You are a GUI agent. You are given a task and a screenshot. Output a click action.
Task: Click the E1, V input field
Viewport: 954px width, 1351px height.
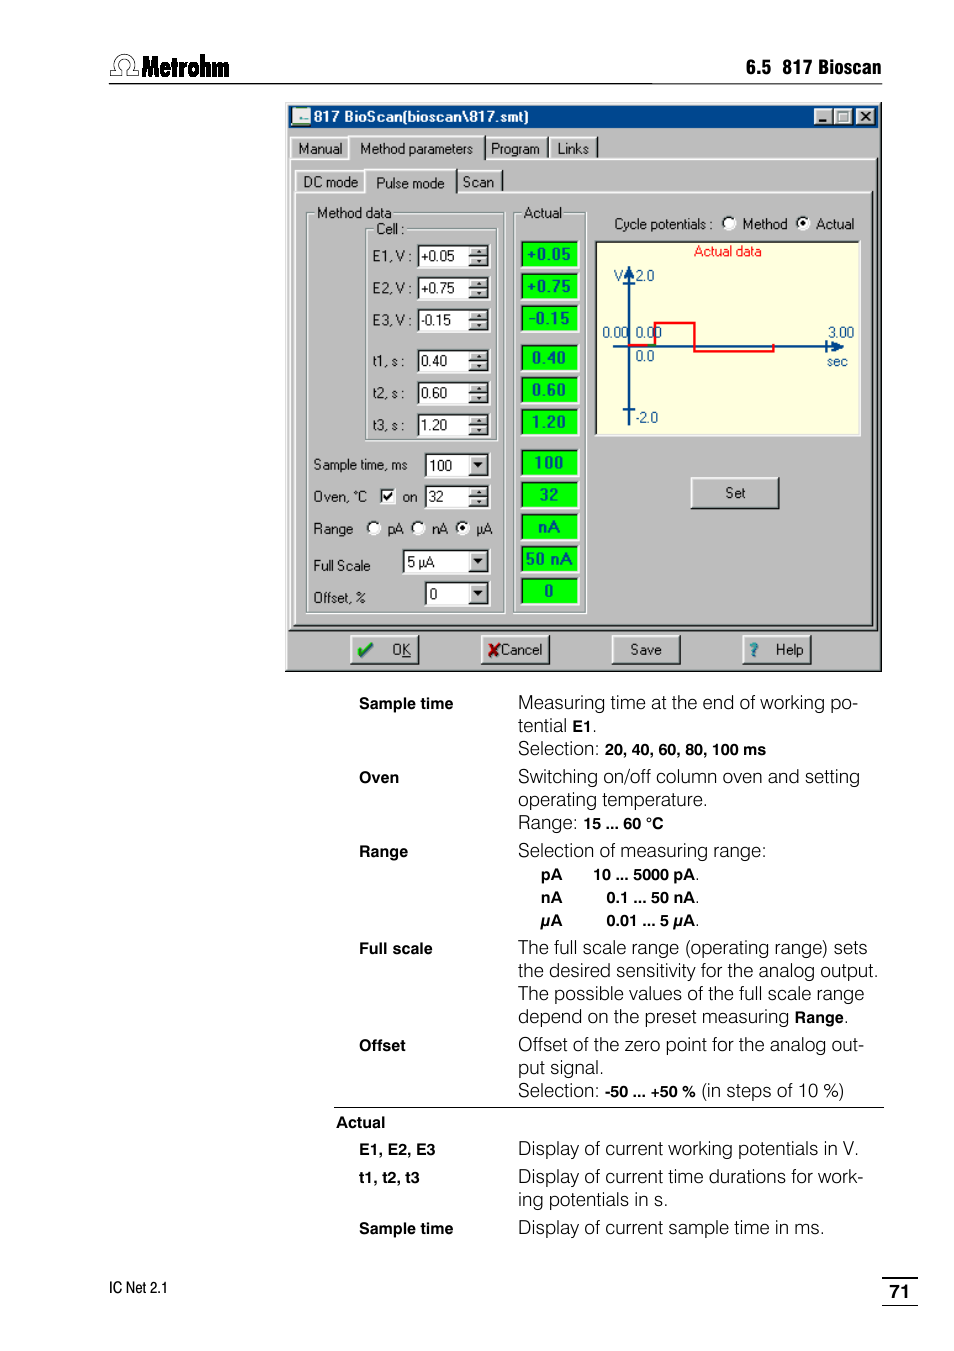click(444, 256)
